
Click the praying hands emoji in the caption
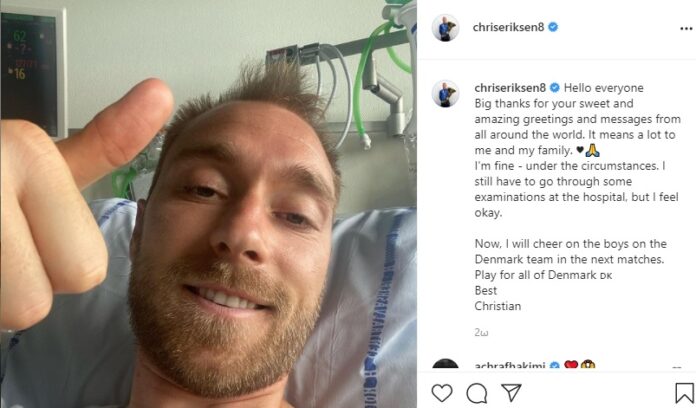point(593,151)
